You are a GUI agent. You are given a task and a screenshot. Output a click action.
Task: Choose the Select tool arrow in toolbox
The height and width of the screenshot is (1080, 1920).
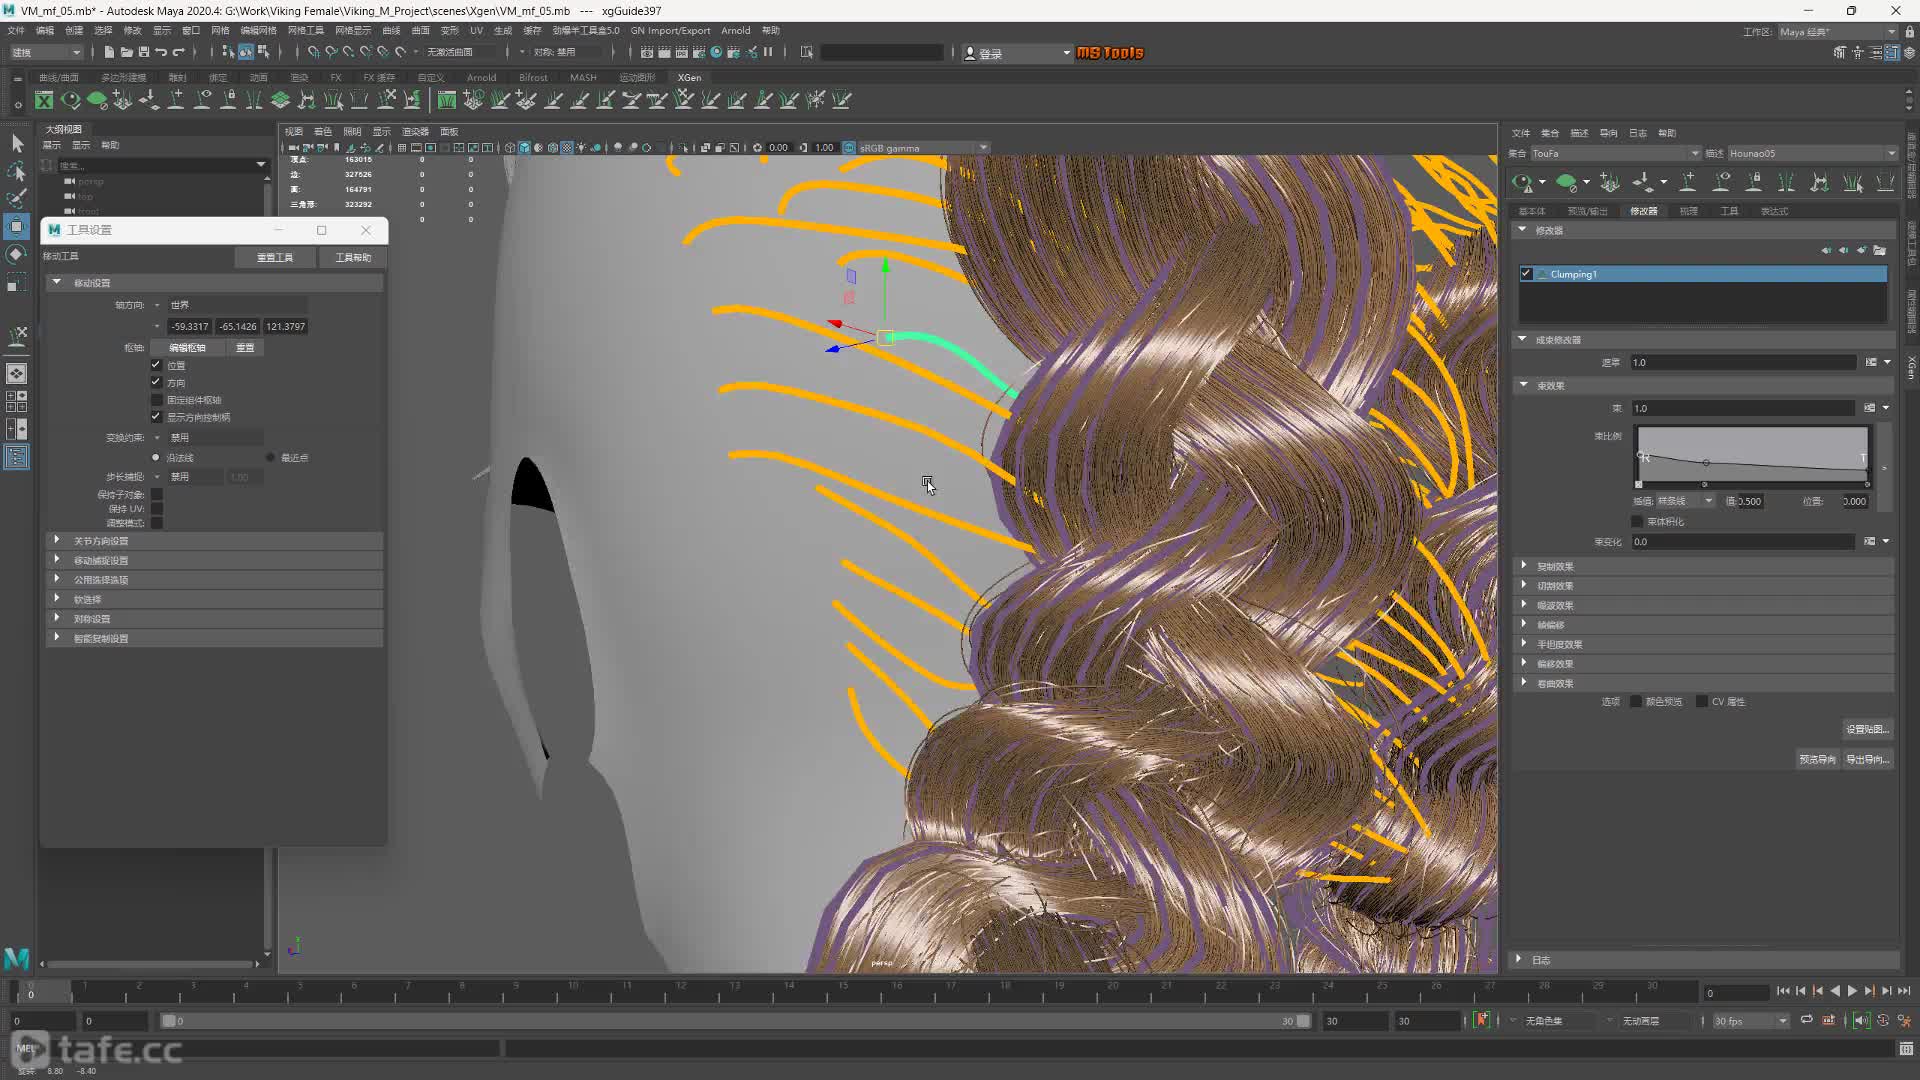(17, 144)
